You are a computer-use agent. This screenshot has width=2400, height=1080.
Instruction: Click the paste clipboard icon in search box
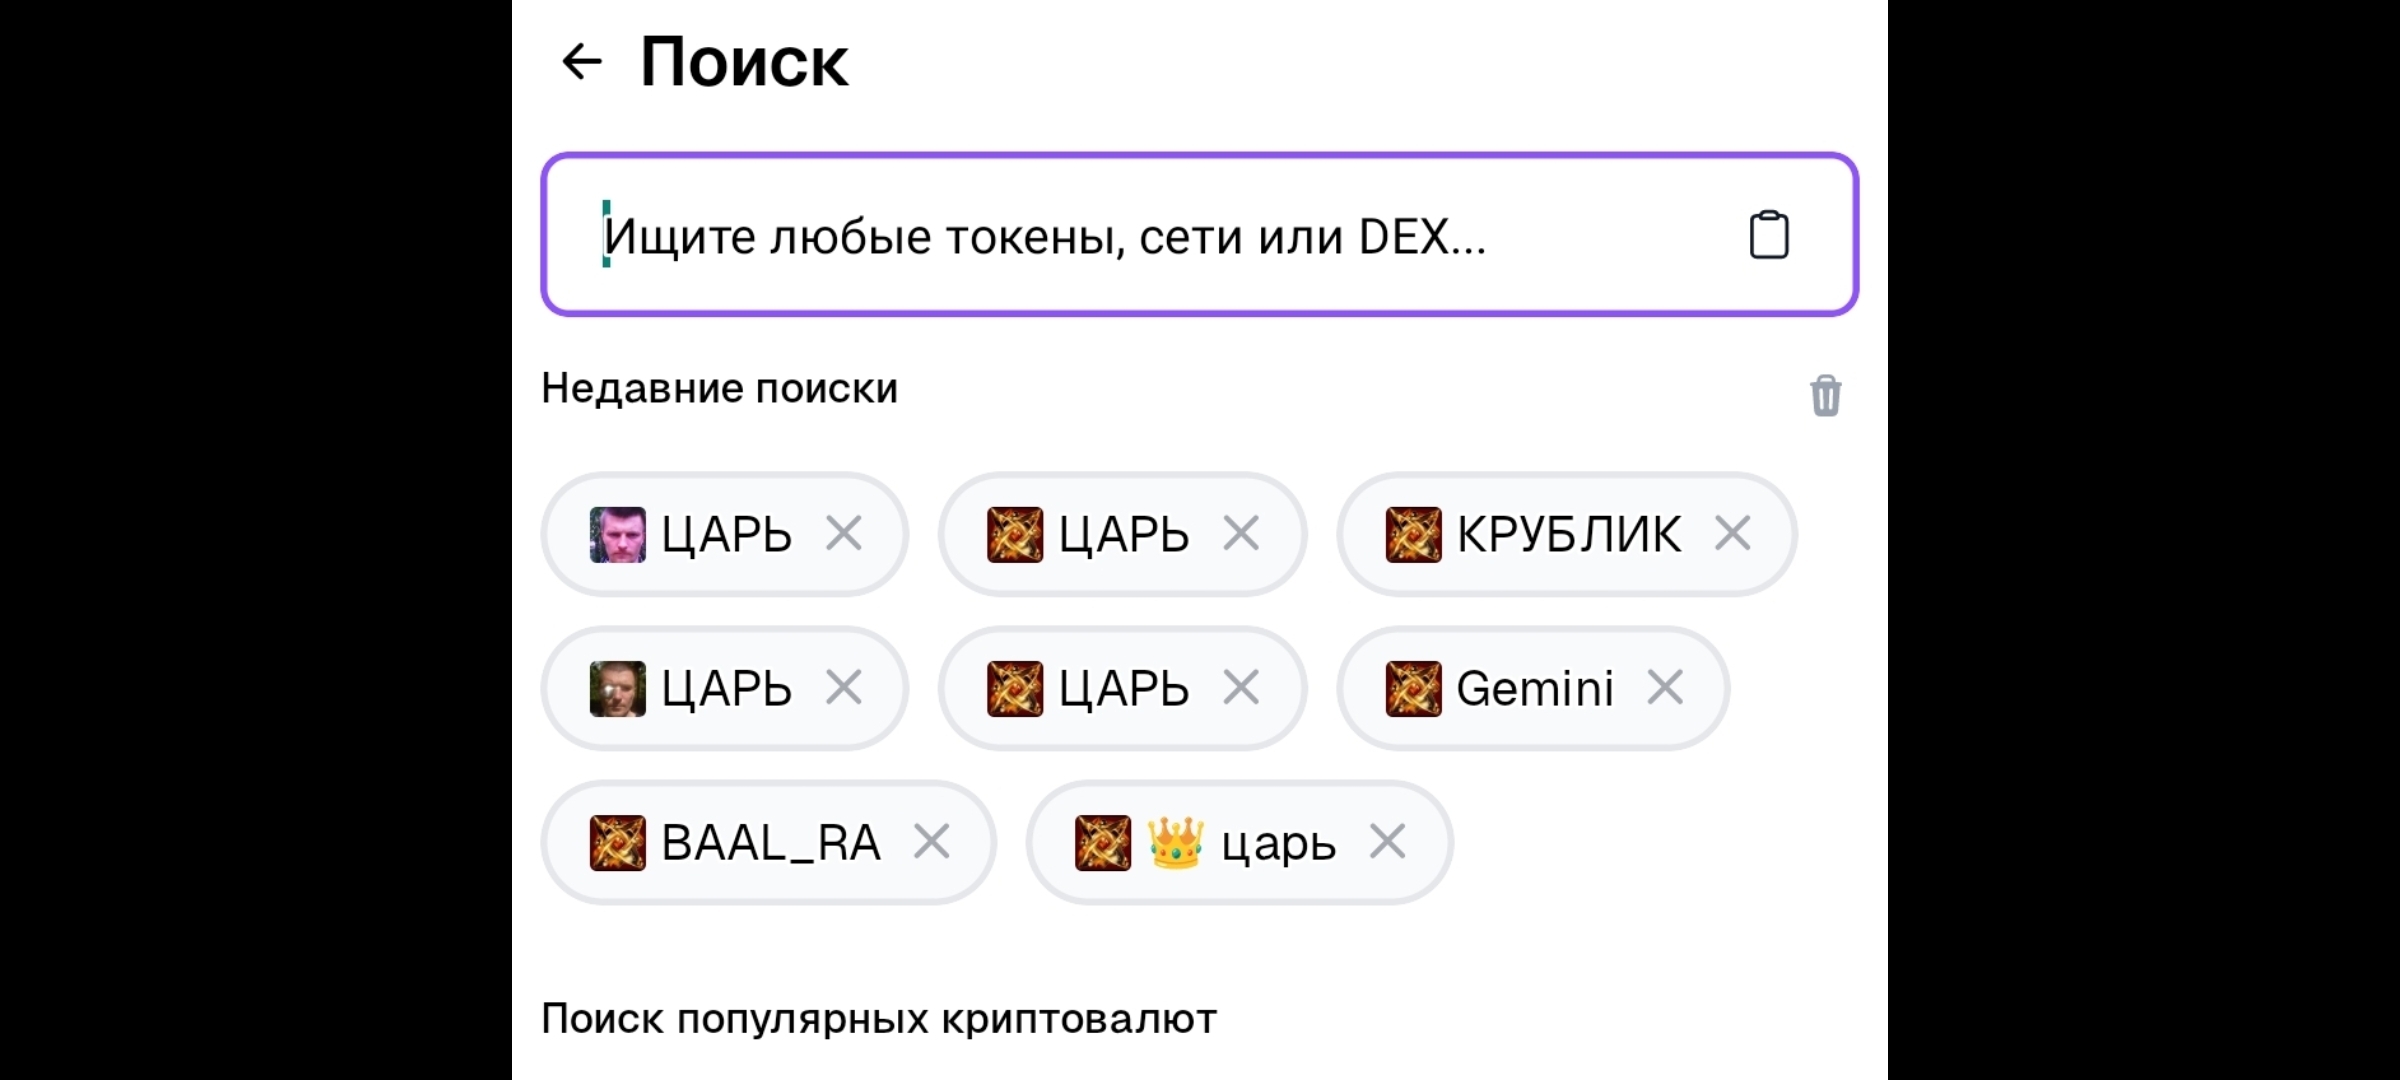click(x=1768, y=236)
